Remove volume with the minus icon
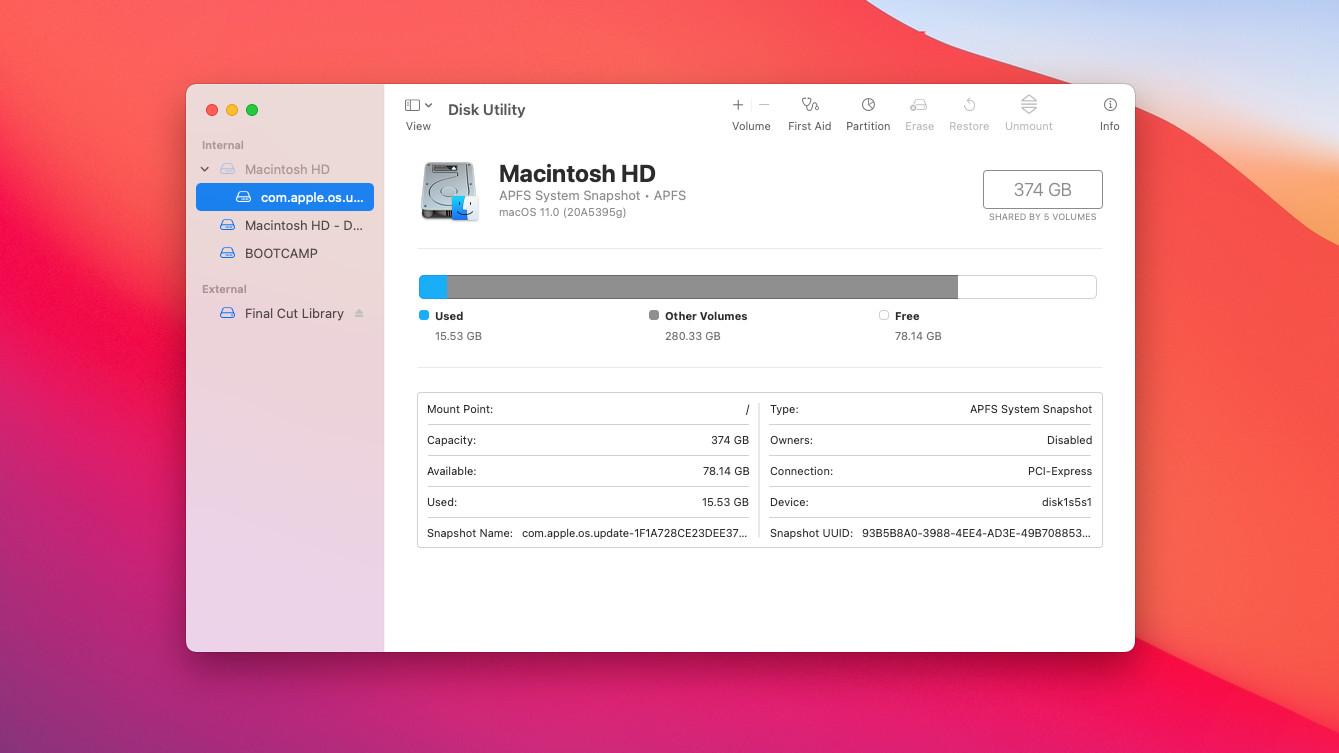 point(764,105)
